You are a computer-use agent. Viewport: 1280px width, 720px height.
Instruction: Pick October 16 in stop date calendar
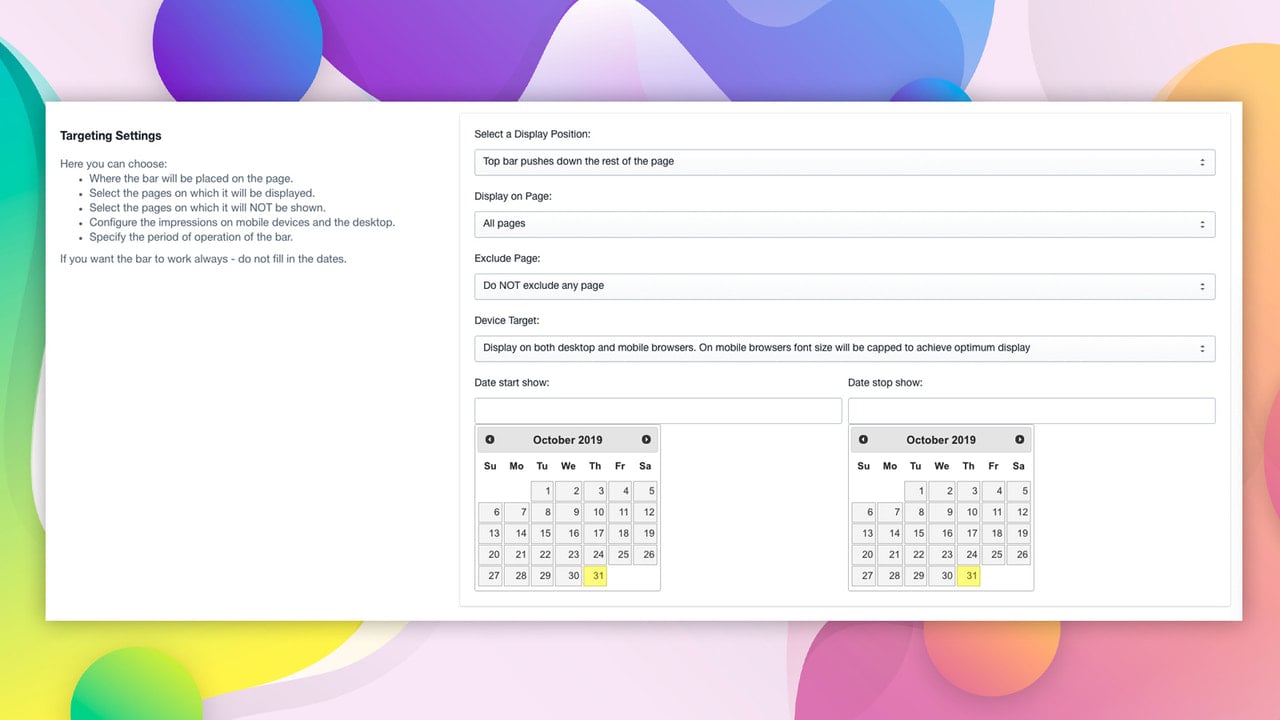(942, 533)
